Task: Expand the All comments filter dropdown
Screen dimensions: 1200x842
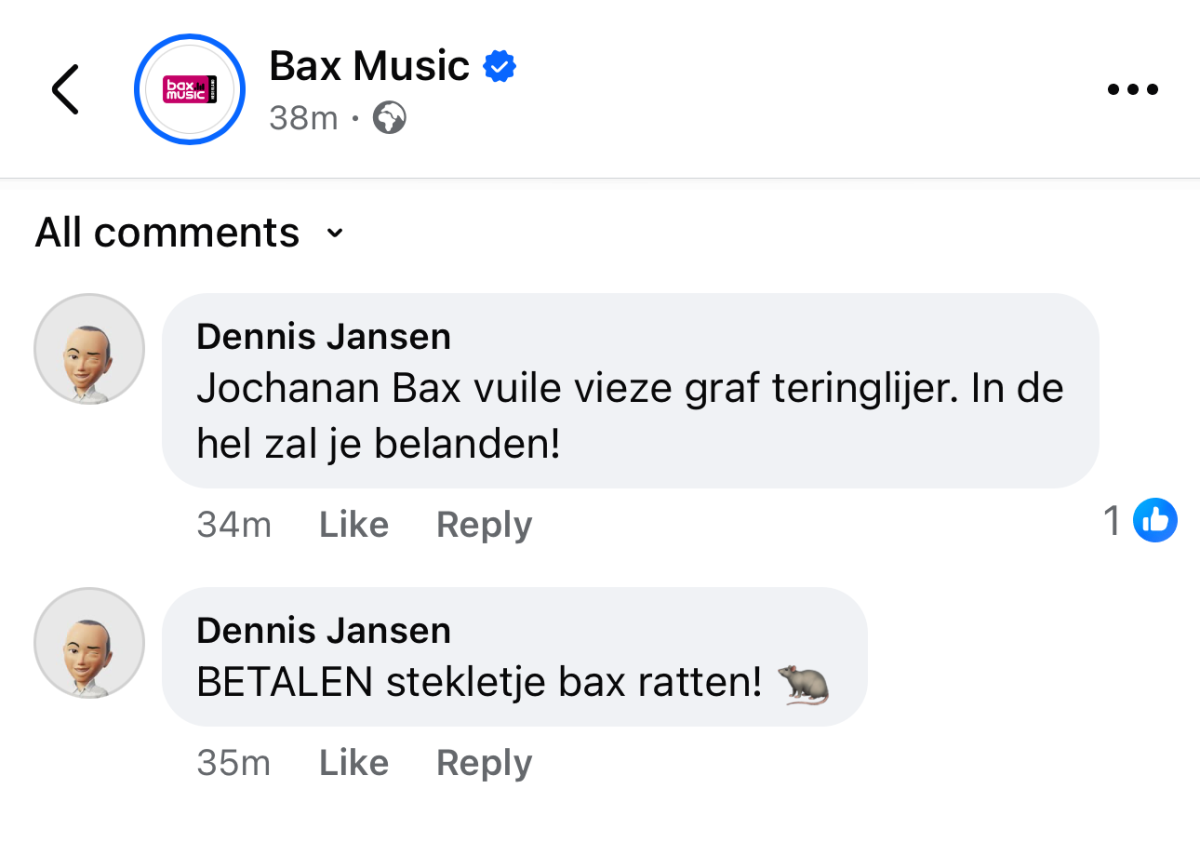Action: [189, 233]
